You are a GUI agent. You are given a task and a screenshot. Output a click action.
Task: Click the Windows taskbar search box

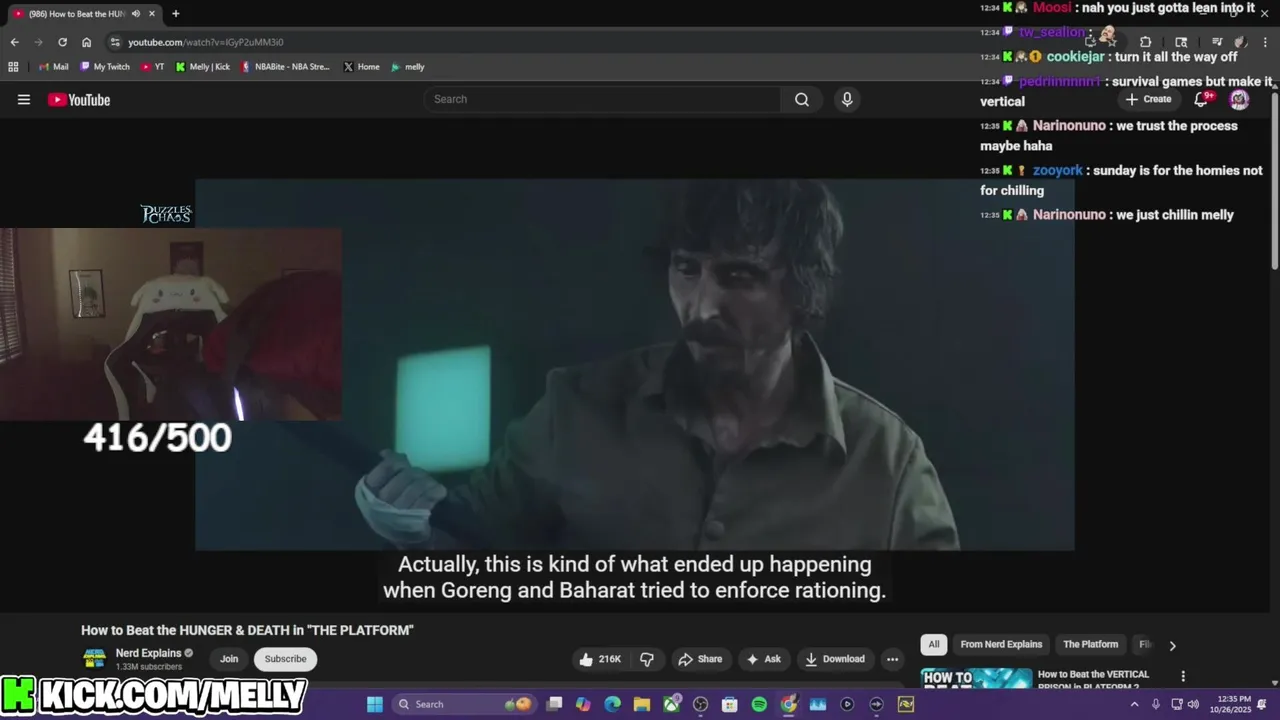[x=464, y=704]
